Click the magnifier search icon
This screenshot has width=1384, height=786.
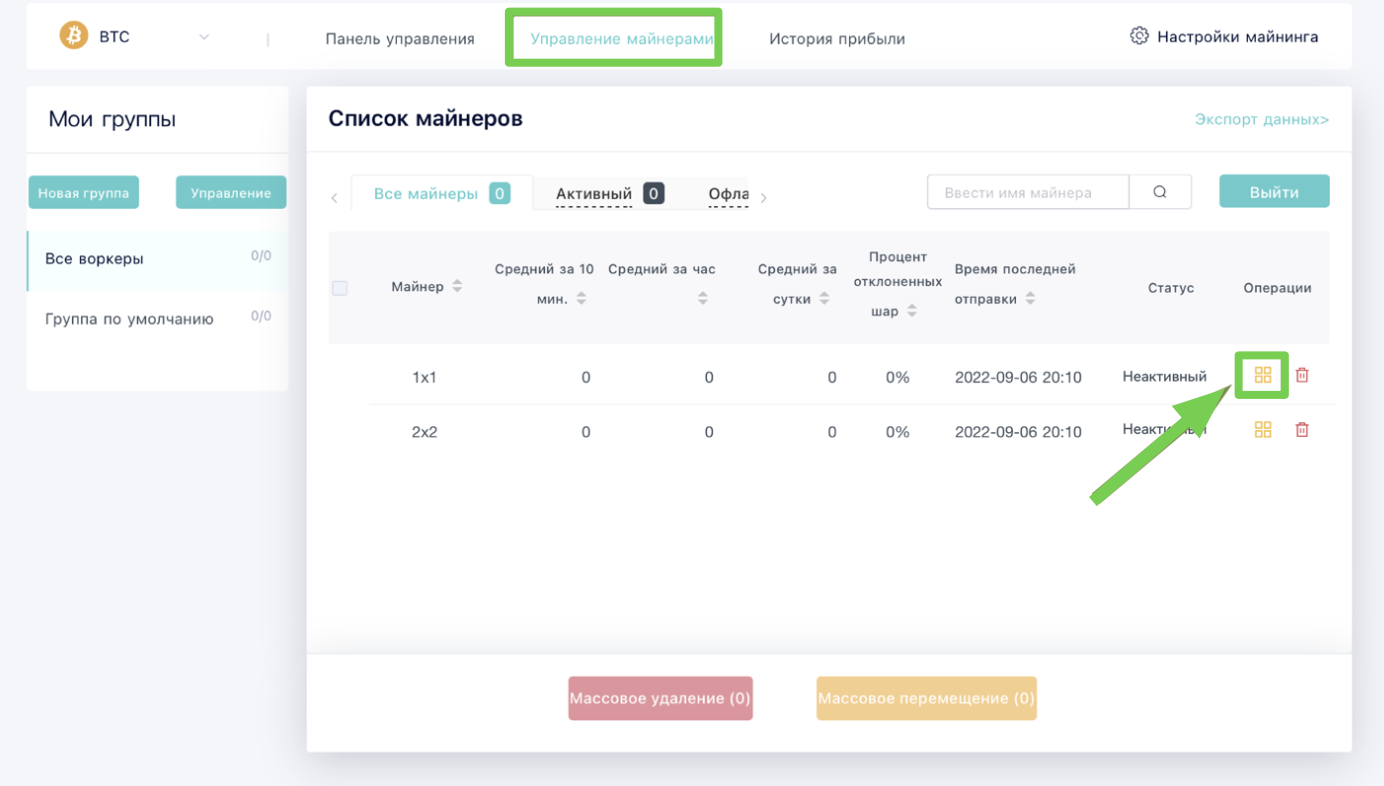click(1160, 192)
